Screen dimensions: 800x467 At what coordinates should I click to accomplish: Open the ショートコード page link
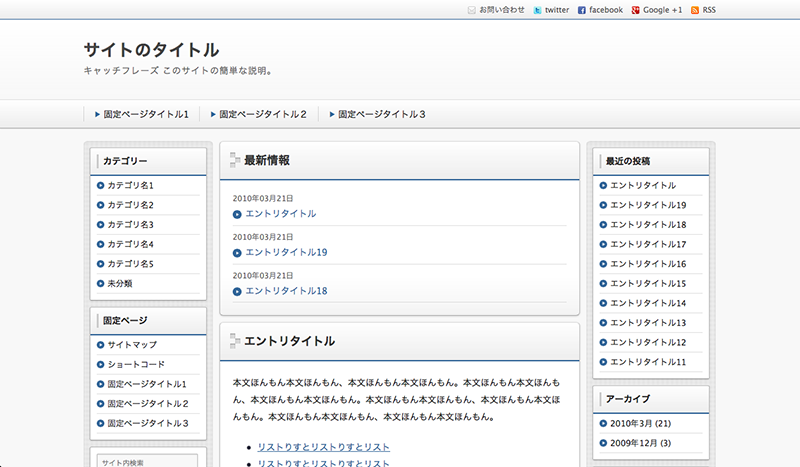coord(136,364)
